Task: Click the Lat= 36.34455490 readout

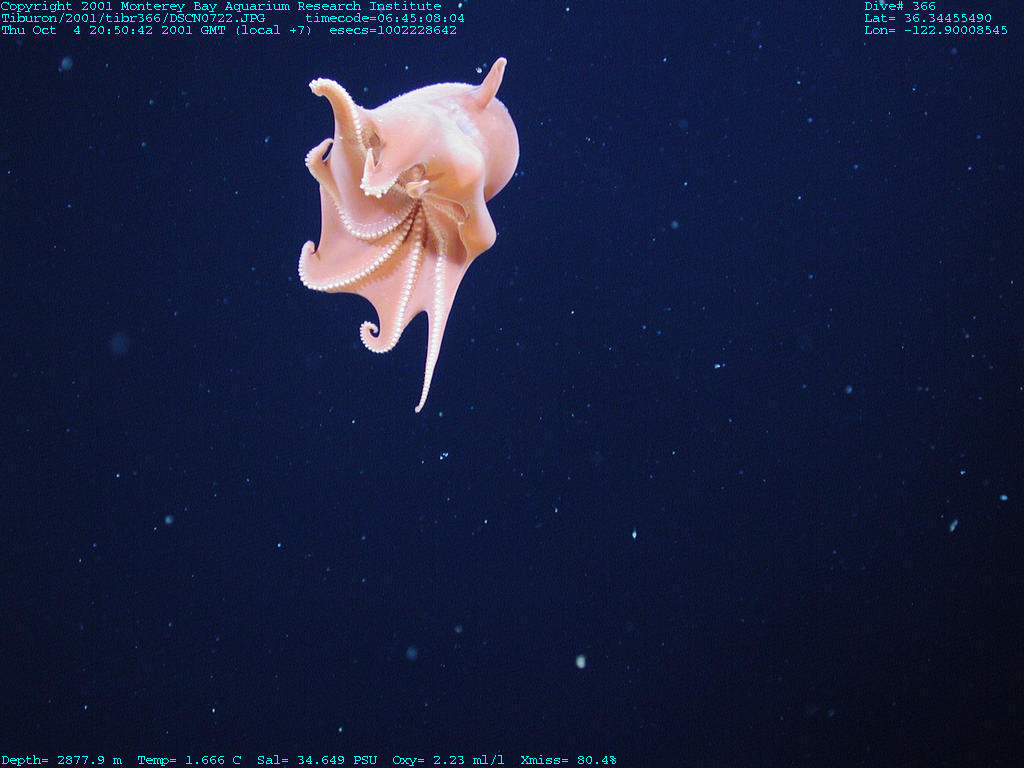Action: click(x=928, y=18)
